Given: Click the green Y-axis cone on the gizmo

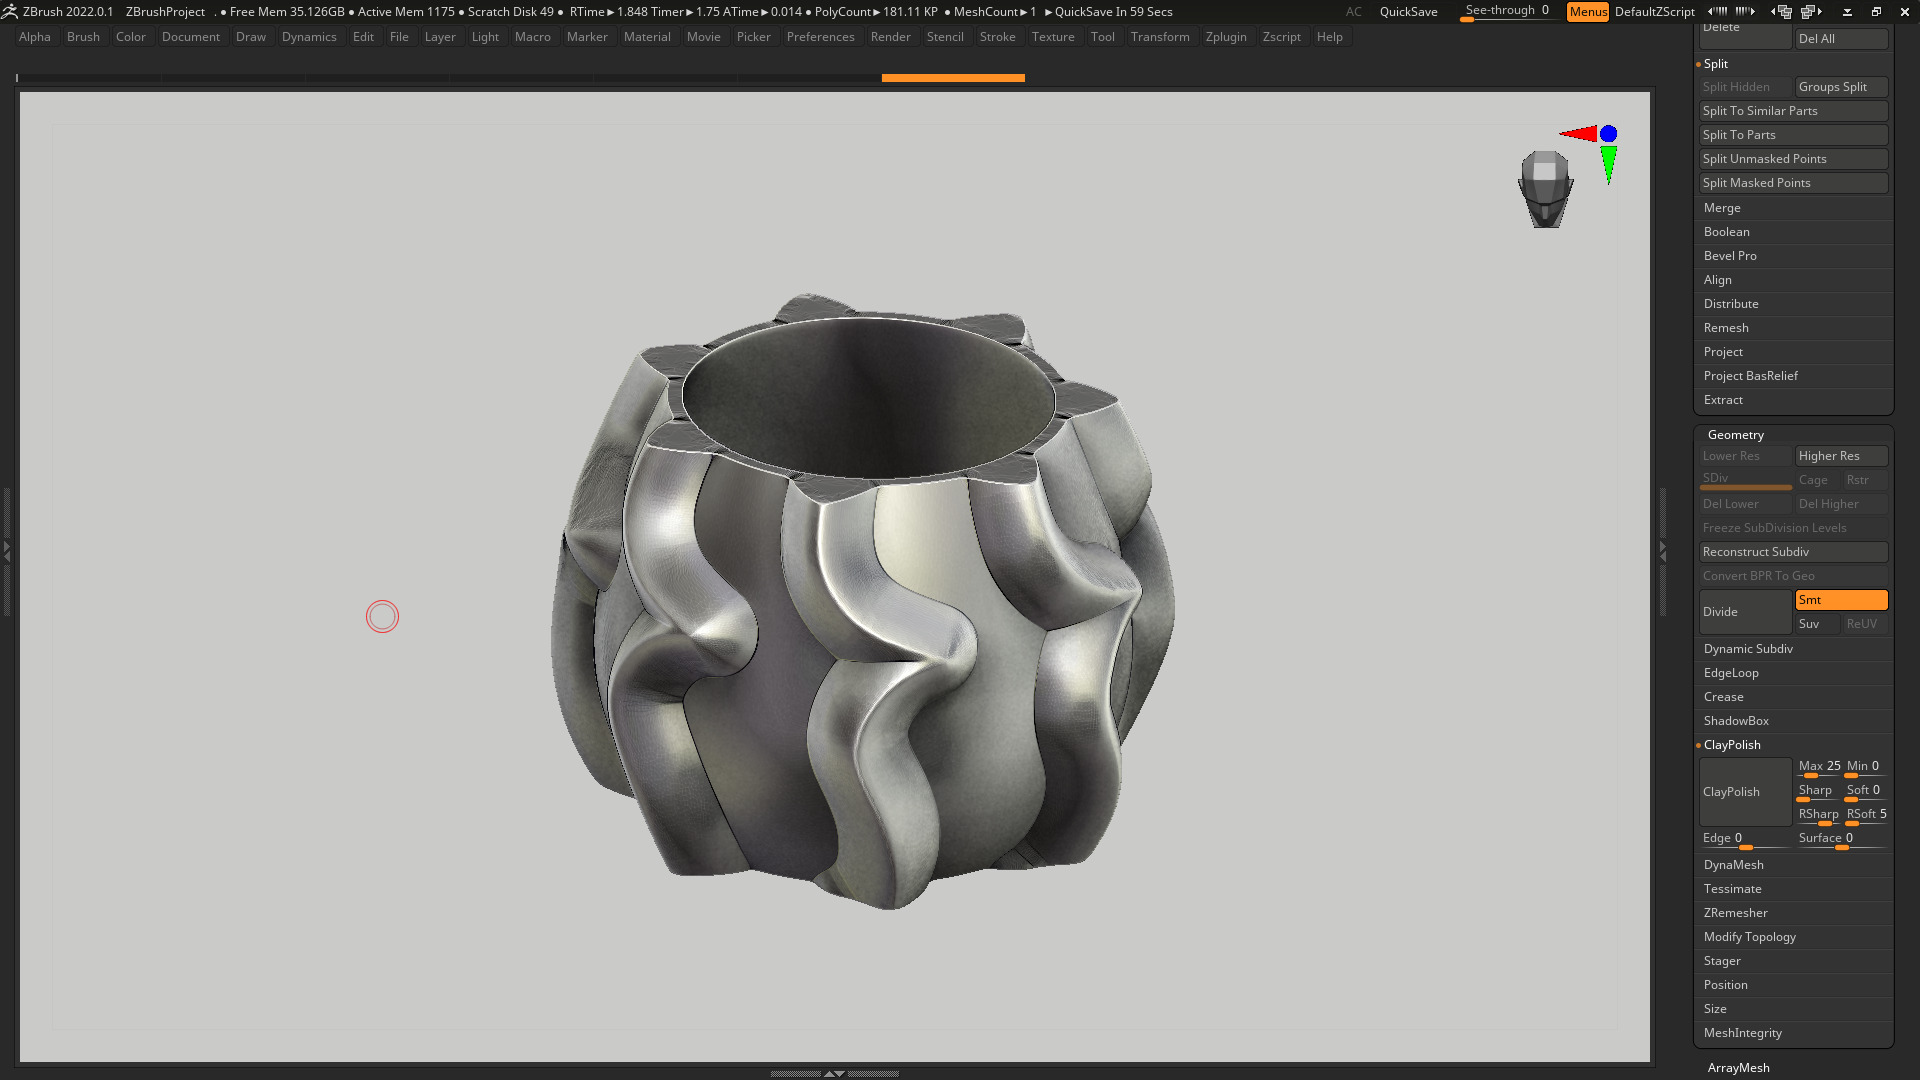Looking at the screenshot, I should click(x=1608, y=165).
